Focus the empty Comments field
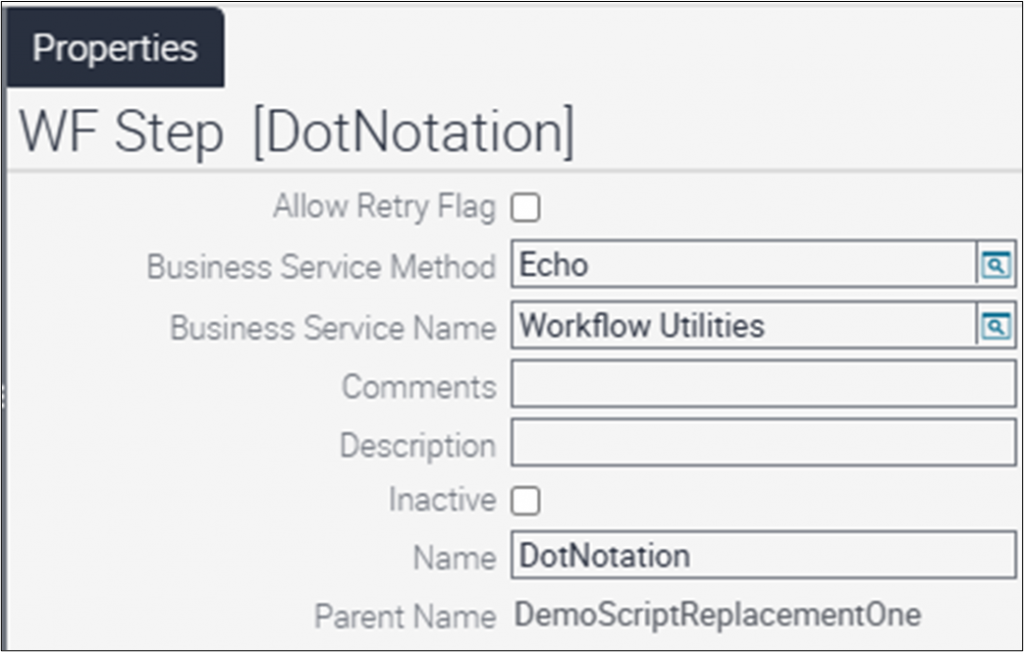This screenshot has height=652, width=1024. click(762, 386)
